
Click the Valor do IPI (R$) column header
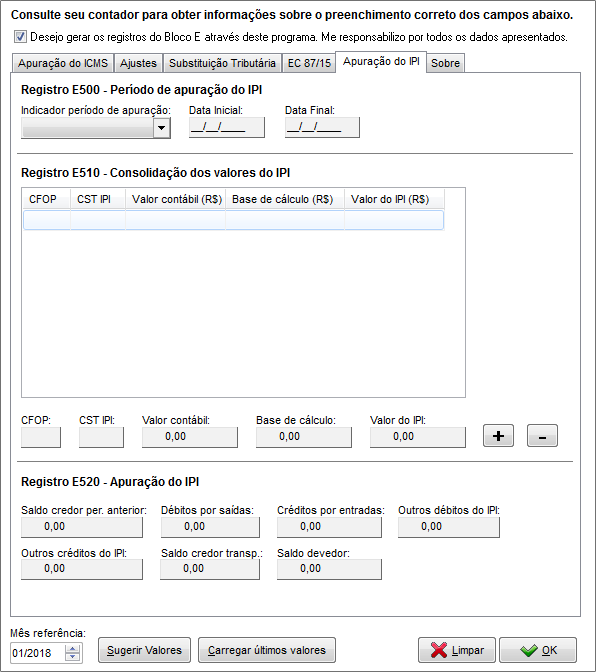394,199
